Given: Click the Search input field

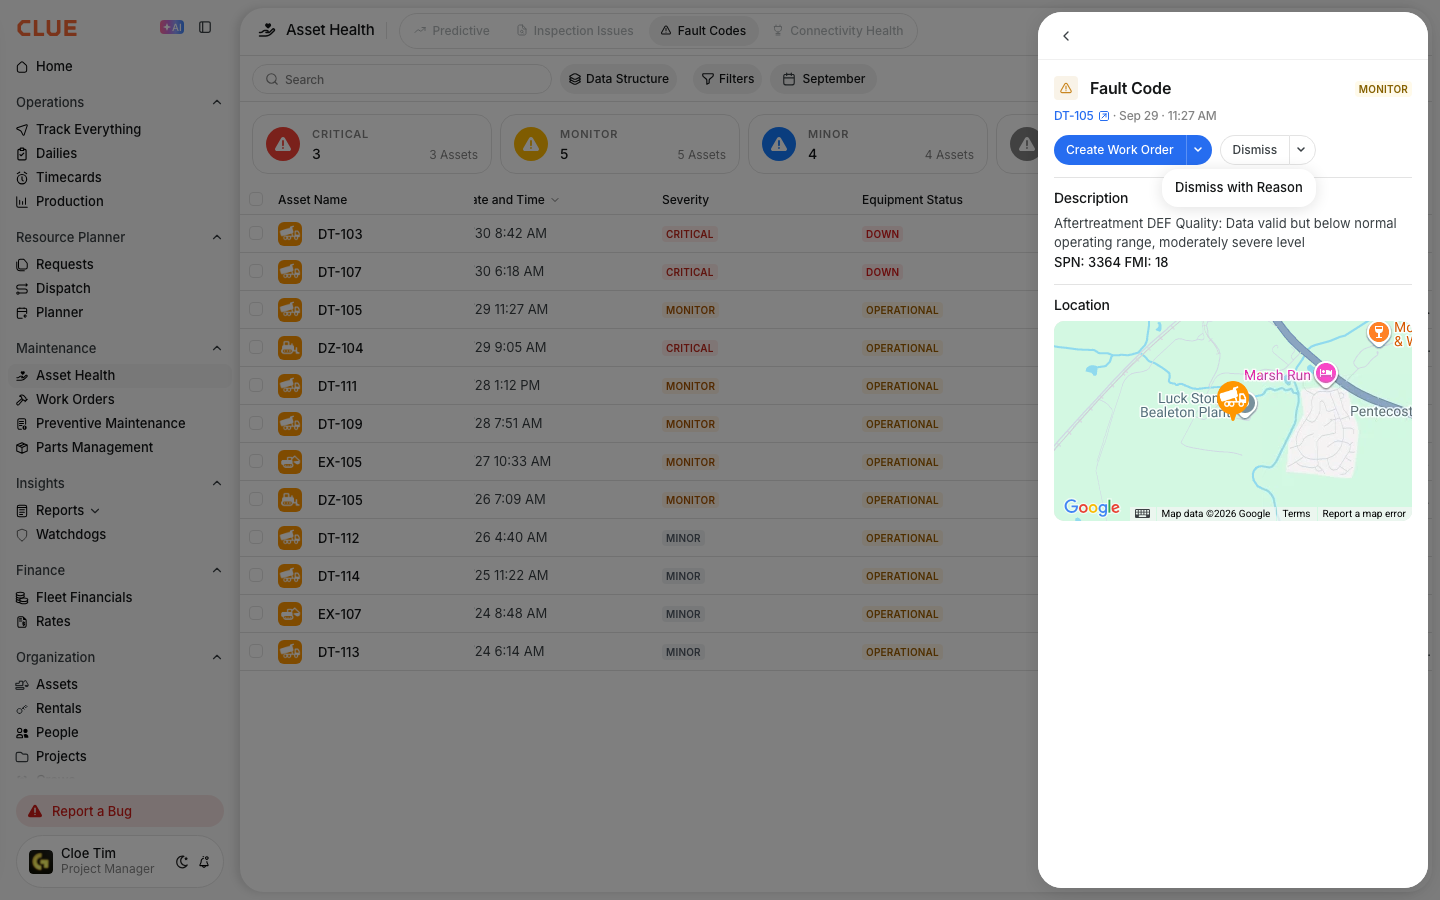Looking at the screenshot, I should [x=402, y=79].
